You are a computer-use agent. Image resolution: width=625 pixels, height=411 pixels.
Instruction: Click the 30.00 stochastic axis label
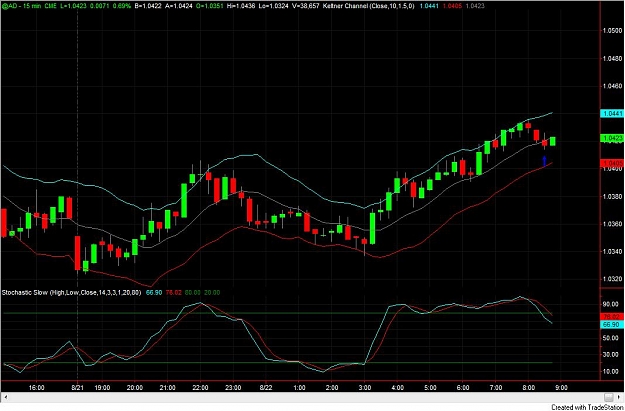coord(612,355)
